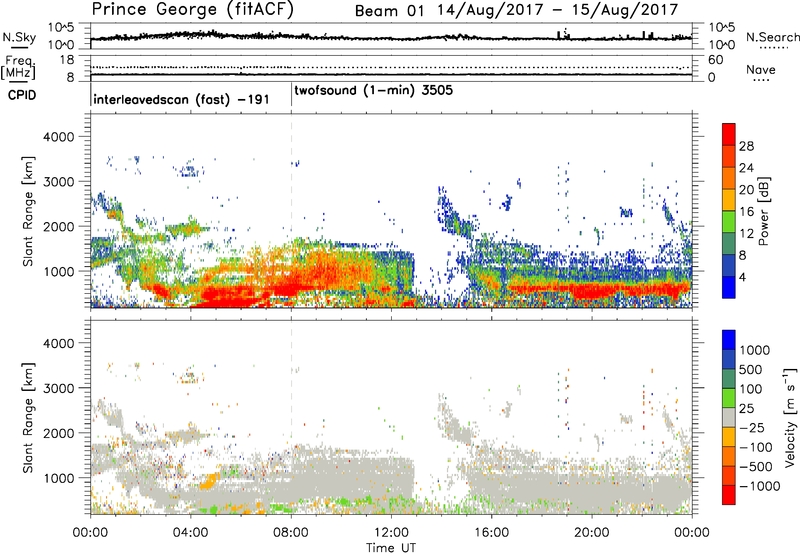Click the 18 tick on frequency axis

67,60
